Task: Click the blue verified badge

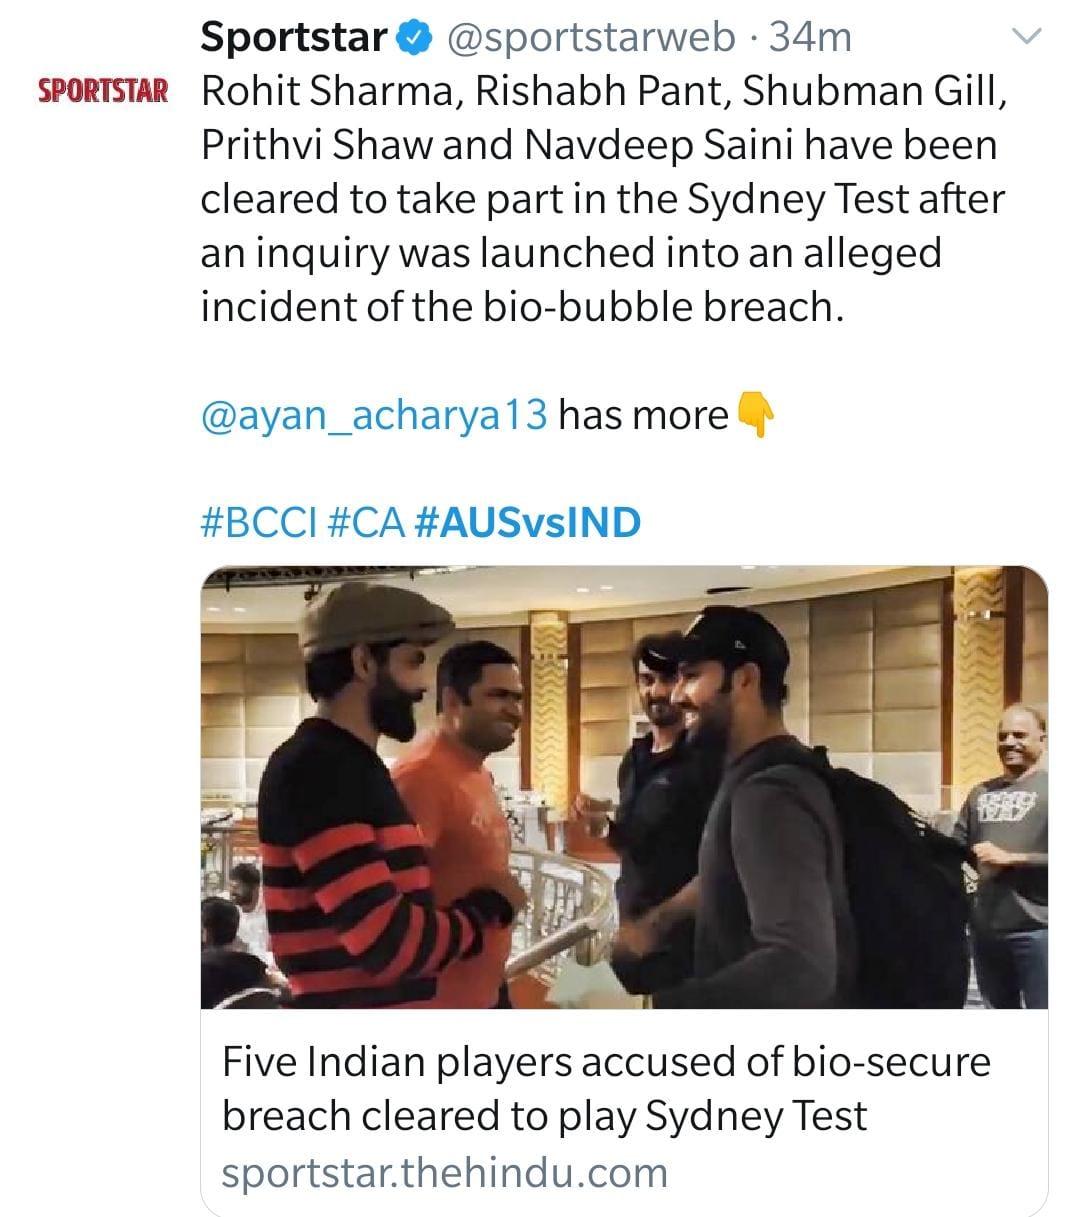Action: (x=415, y=38)
